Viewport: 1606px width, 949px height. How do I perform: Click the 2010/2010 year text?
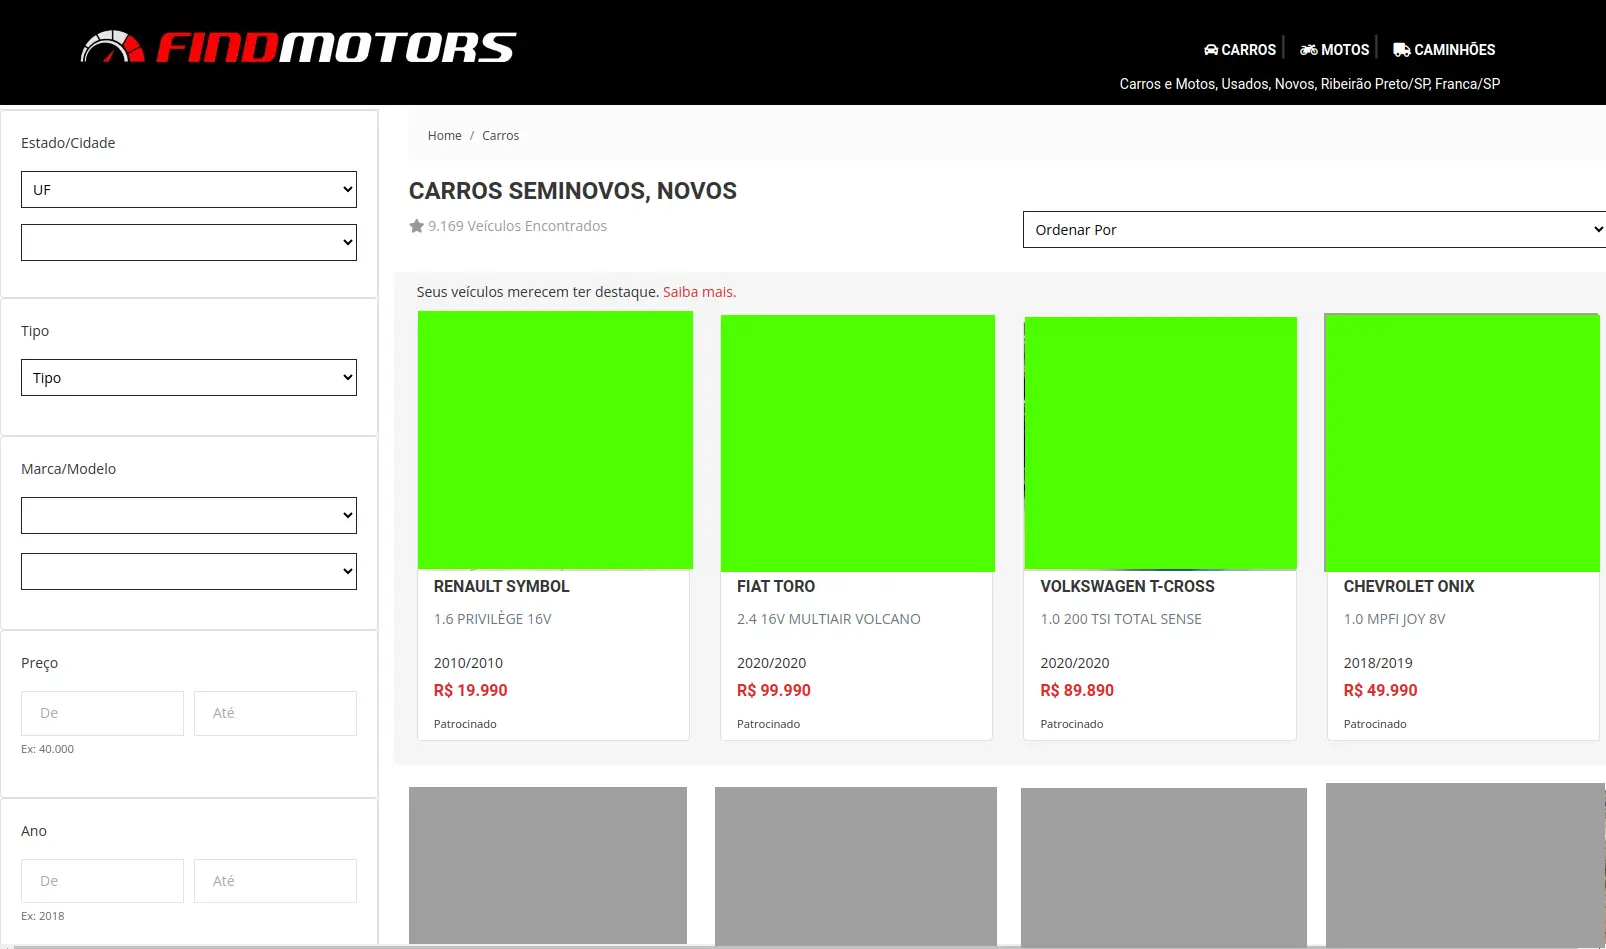click(x=468, y=664)
